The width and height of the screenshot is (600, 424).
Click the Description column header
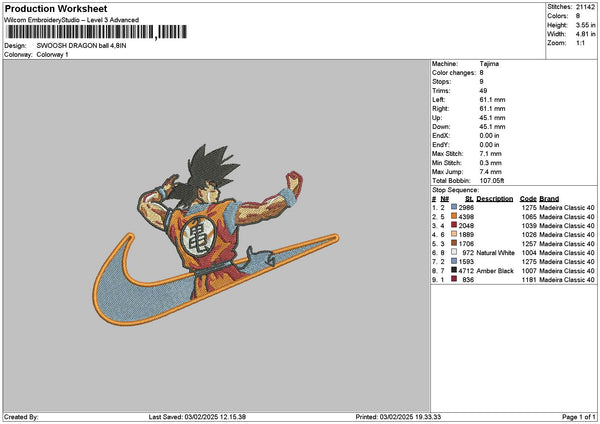(494, 199)
